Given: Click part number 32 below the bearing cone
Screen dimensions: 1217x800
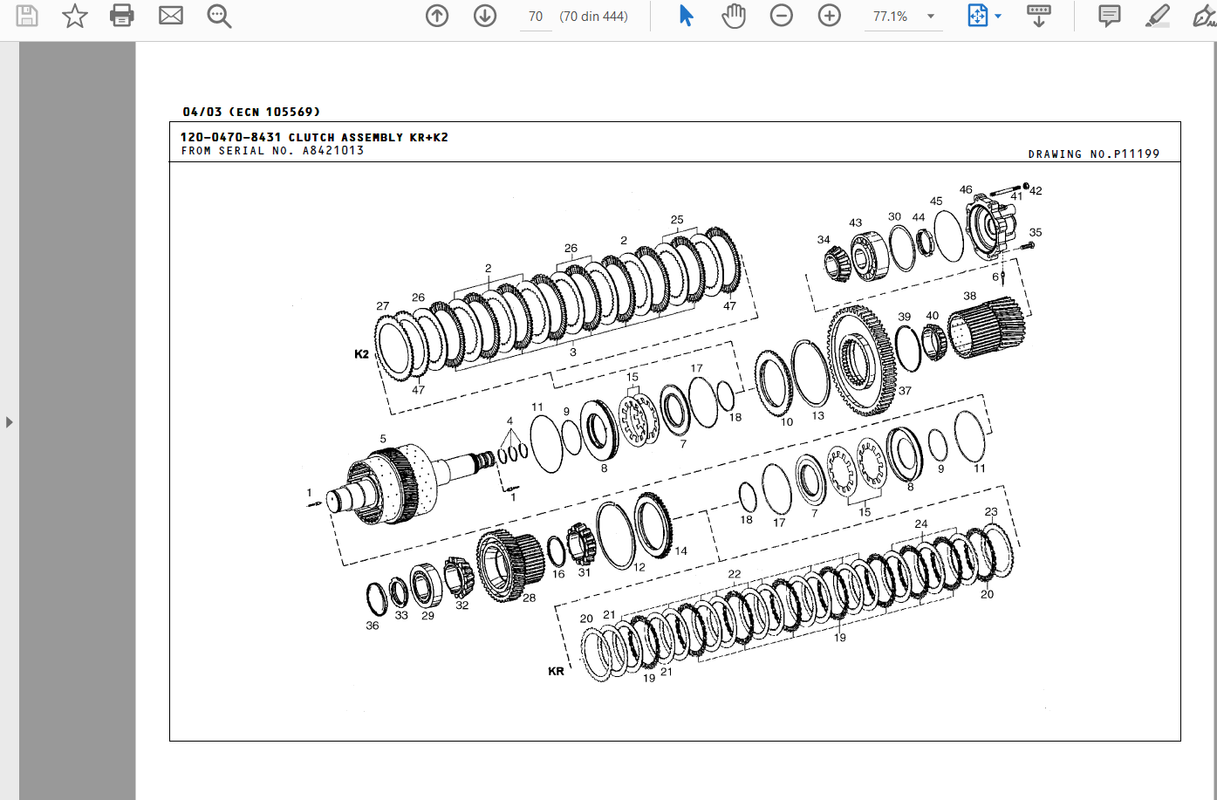Looking at the screenshot, I should pos(462,605).
